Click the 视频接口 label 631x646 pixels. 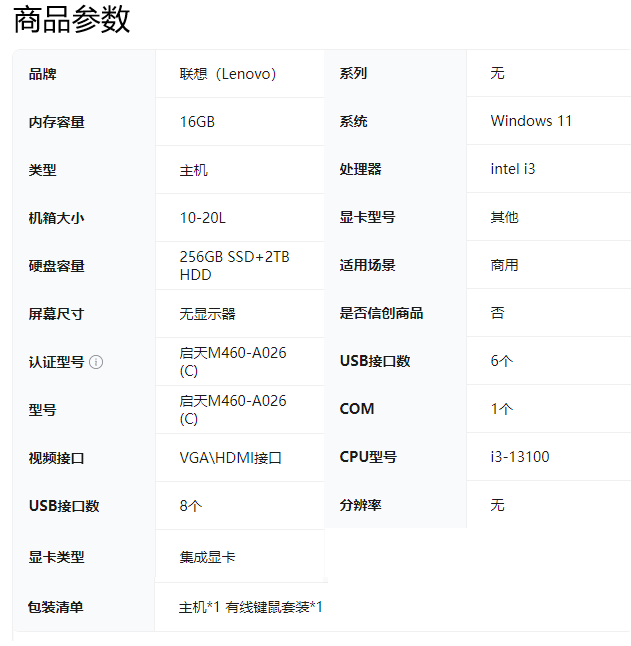(x=56, y=458)
